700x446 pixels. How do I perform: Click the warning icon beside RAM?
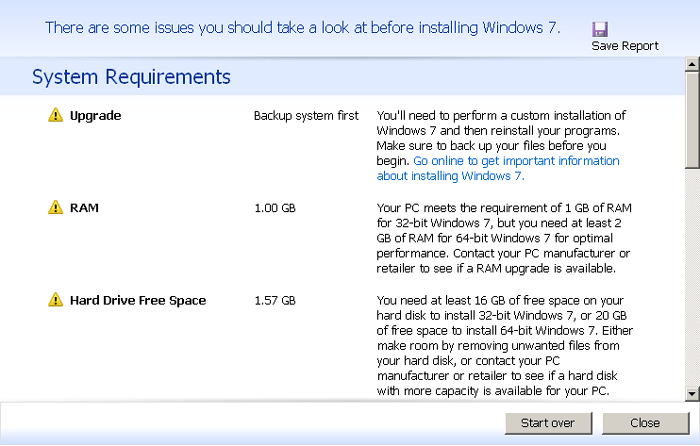tap(55, 208)
